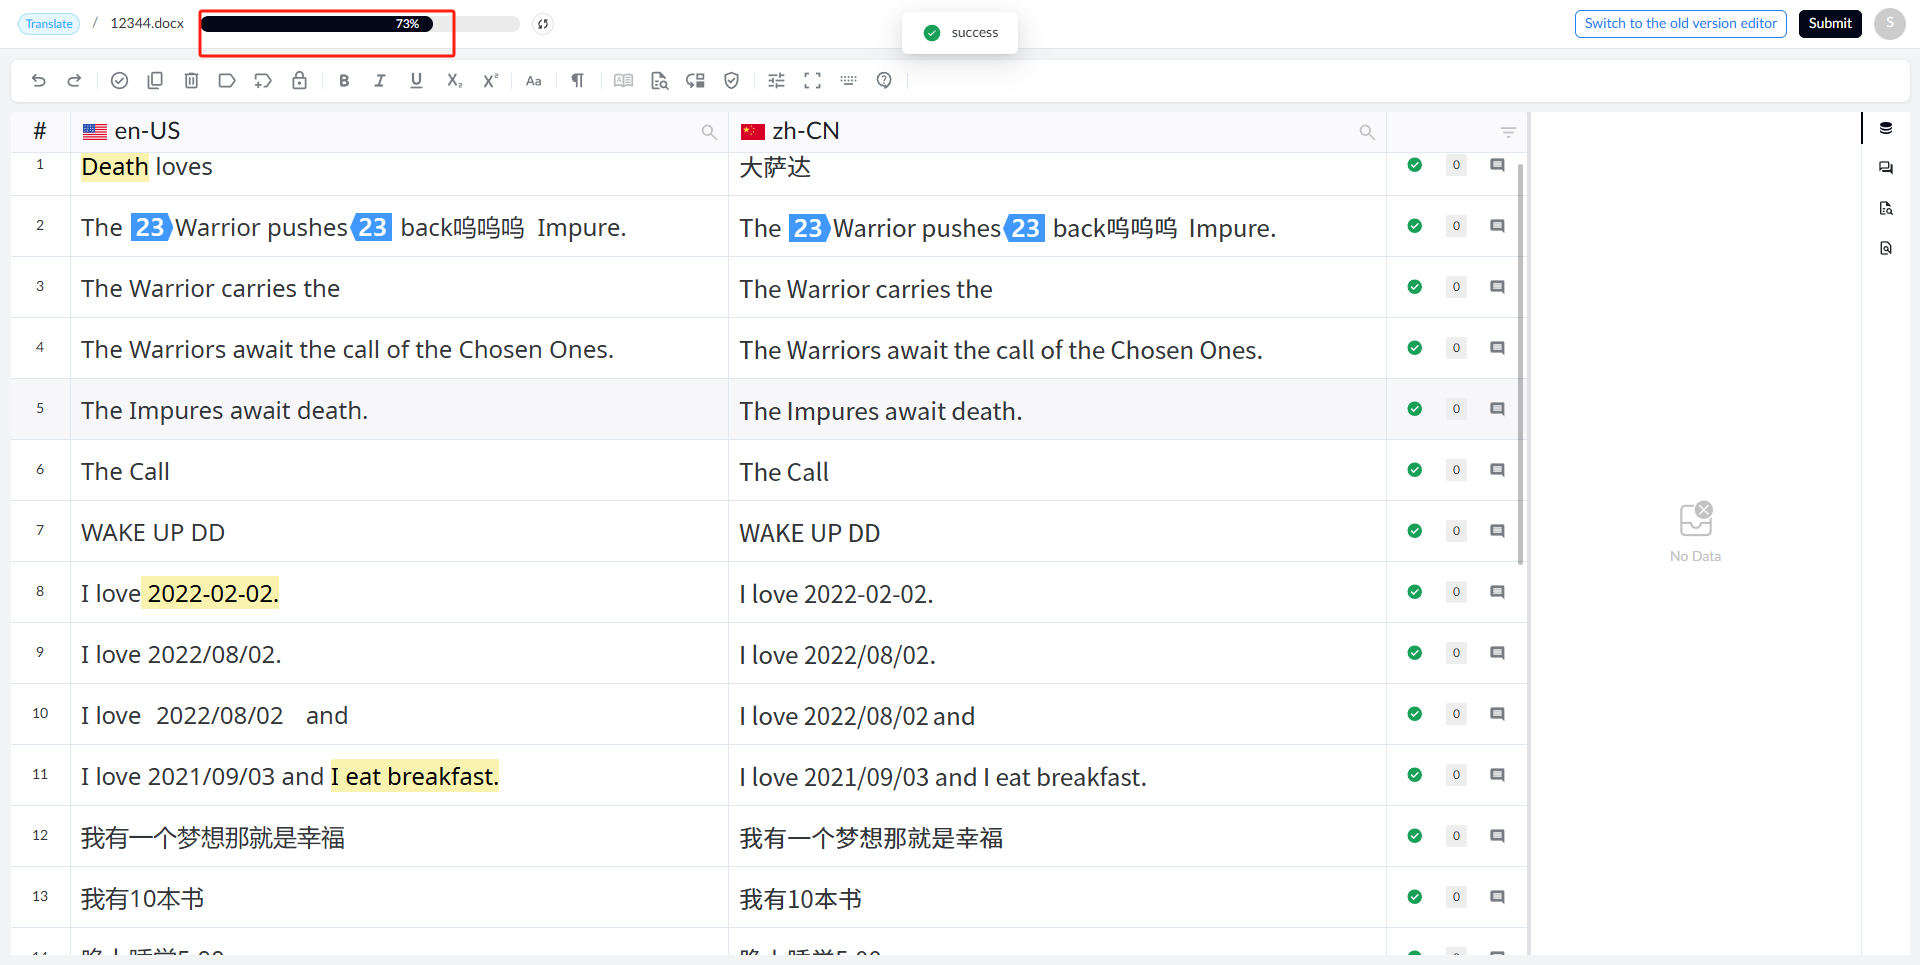Click the tag icon in toolbar

click(227, 81)
